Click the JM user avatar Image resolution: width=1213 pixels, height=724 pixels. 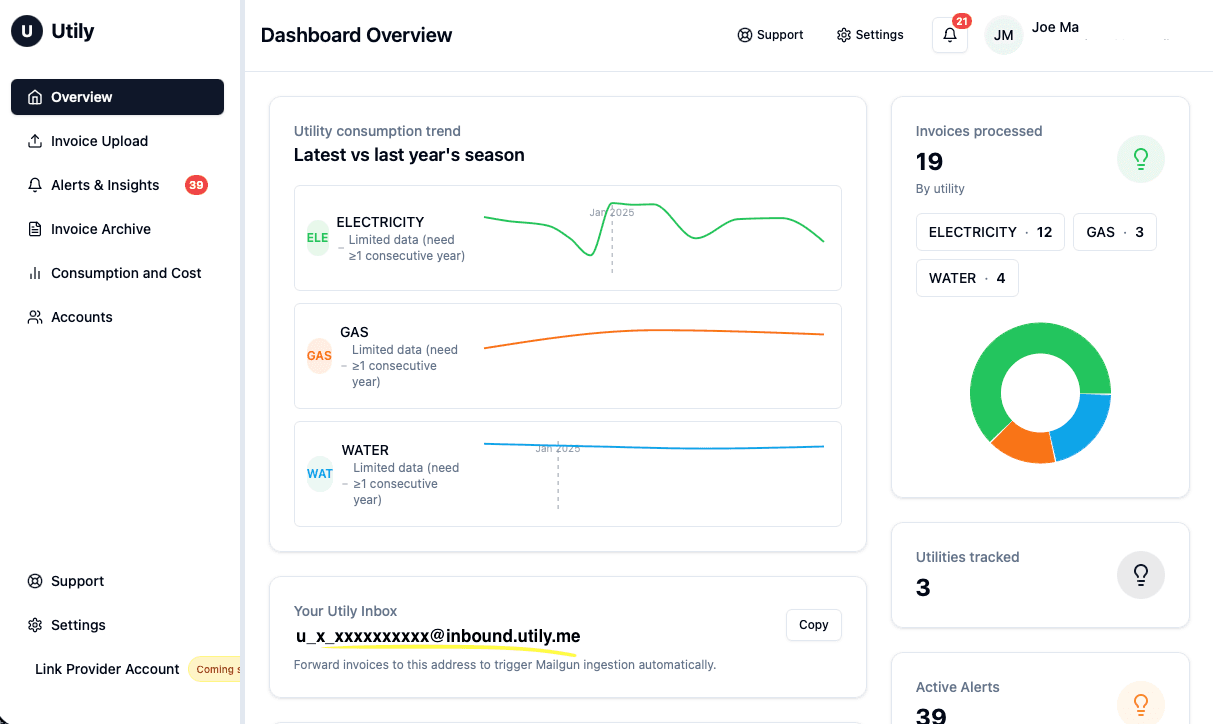pos(1003,35)
